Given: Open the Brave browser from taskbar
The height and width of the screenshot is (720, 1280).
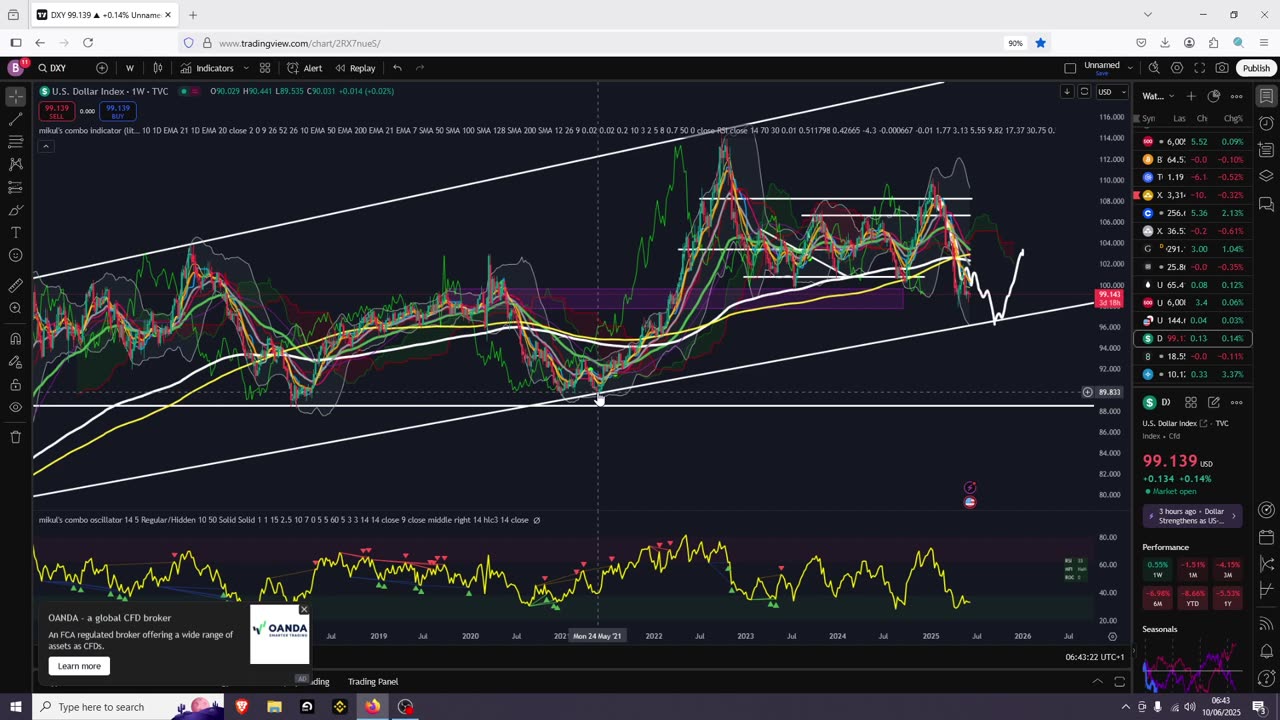Looking at the screenshot, I should 241,707.
